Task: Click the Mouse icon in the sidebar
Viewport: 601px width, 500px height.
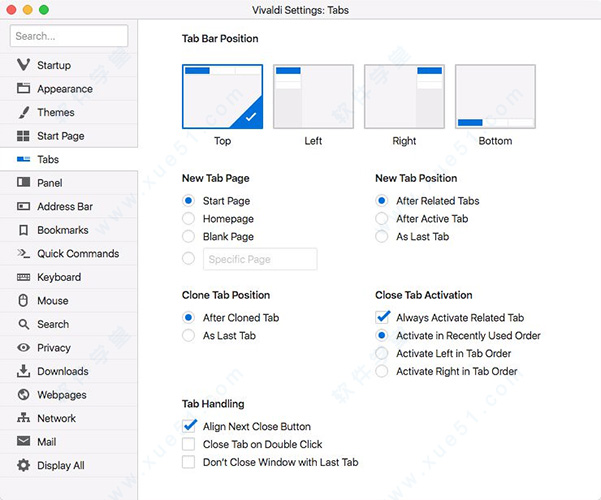Action: tap(23, 300)
